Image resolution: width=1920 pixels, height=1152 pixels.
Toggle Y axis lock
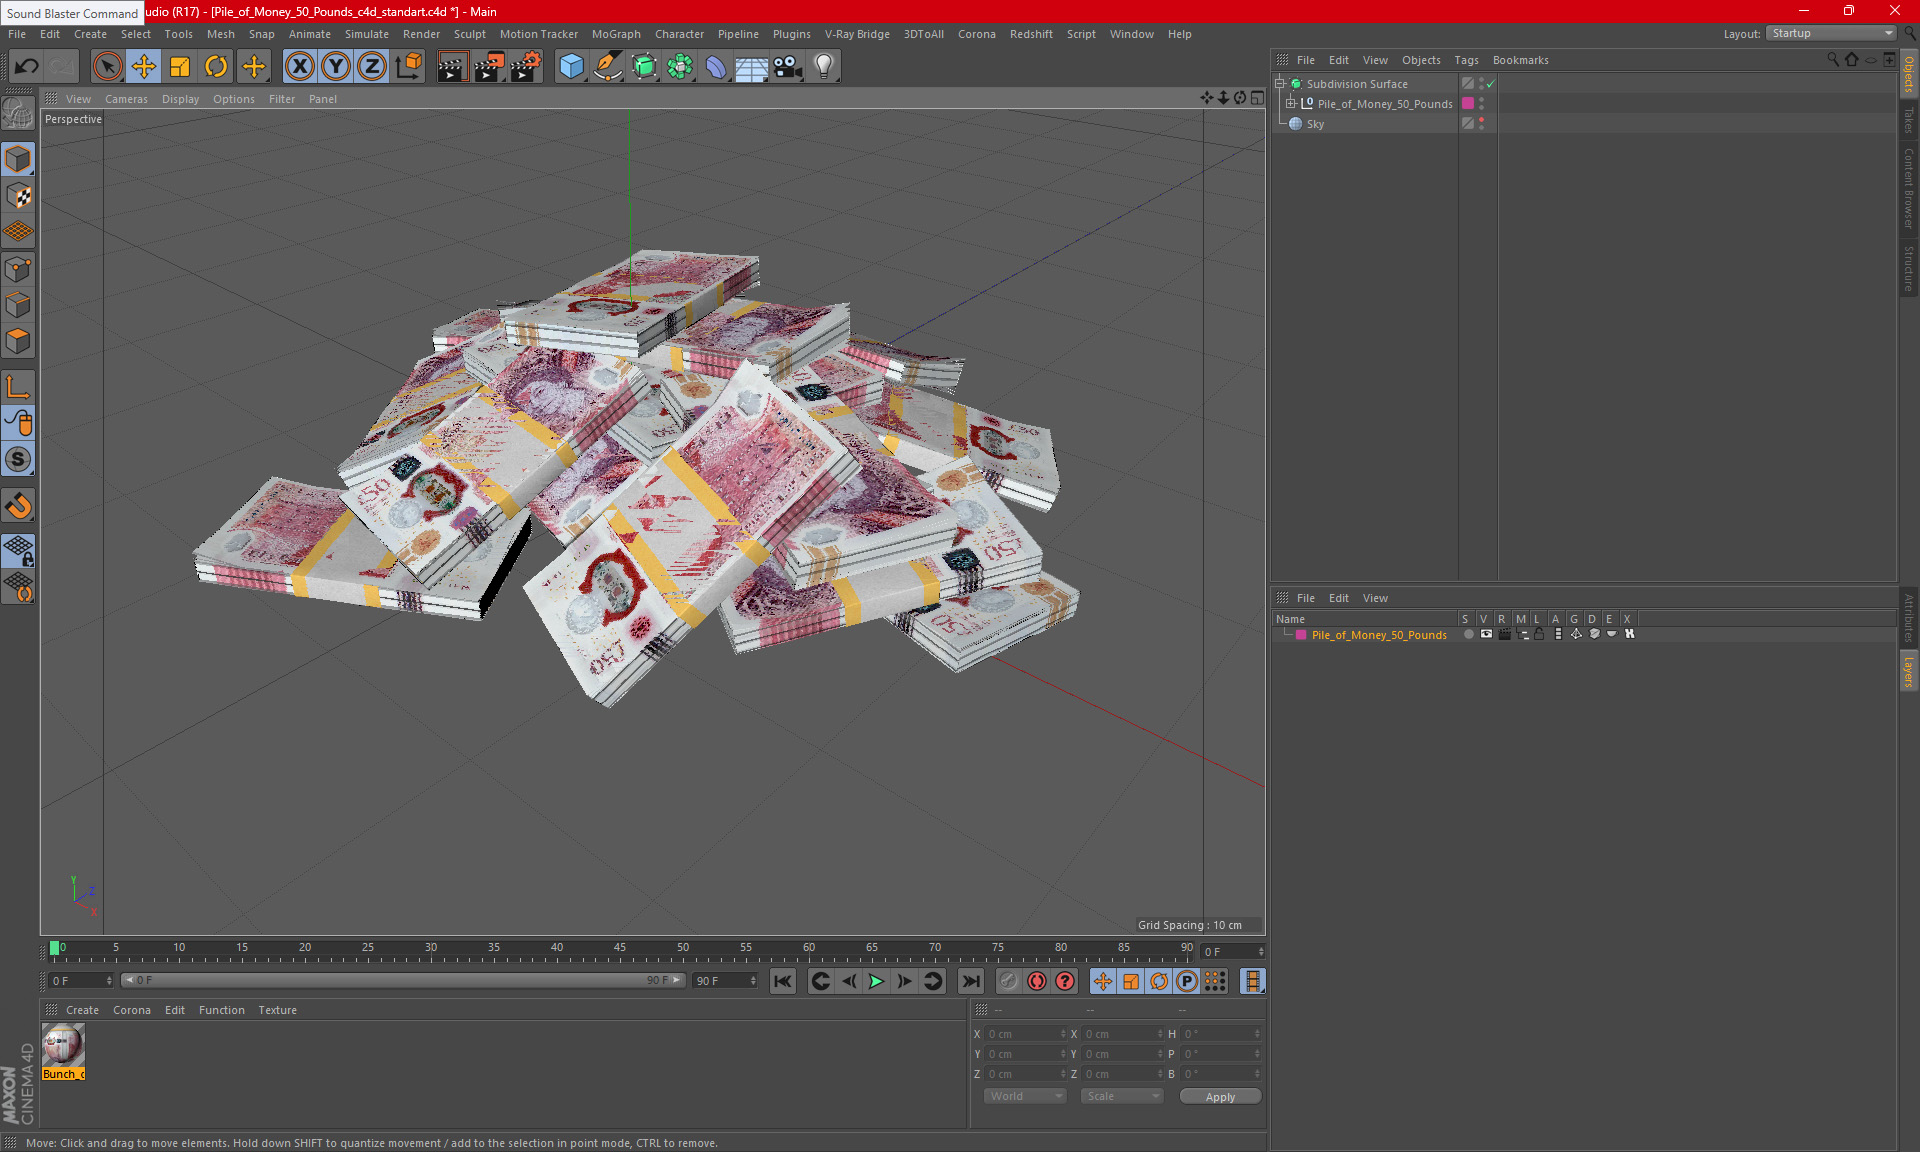click(x=336, y=67)
